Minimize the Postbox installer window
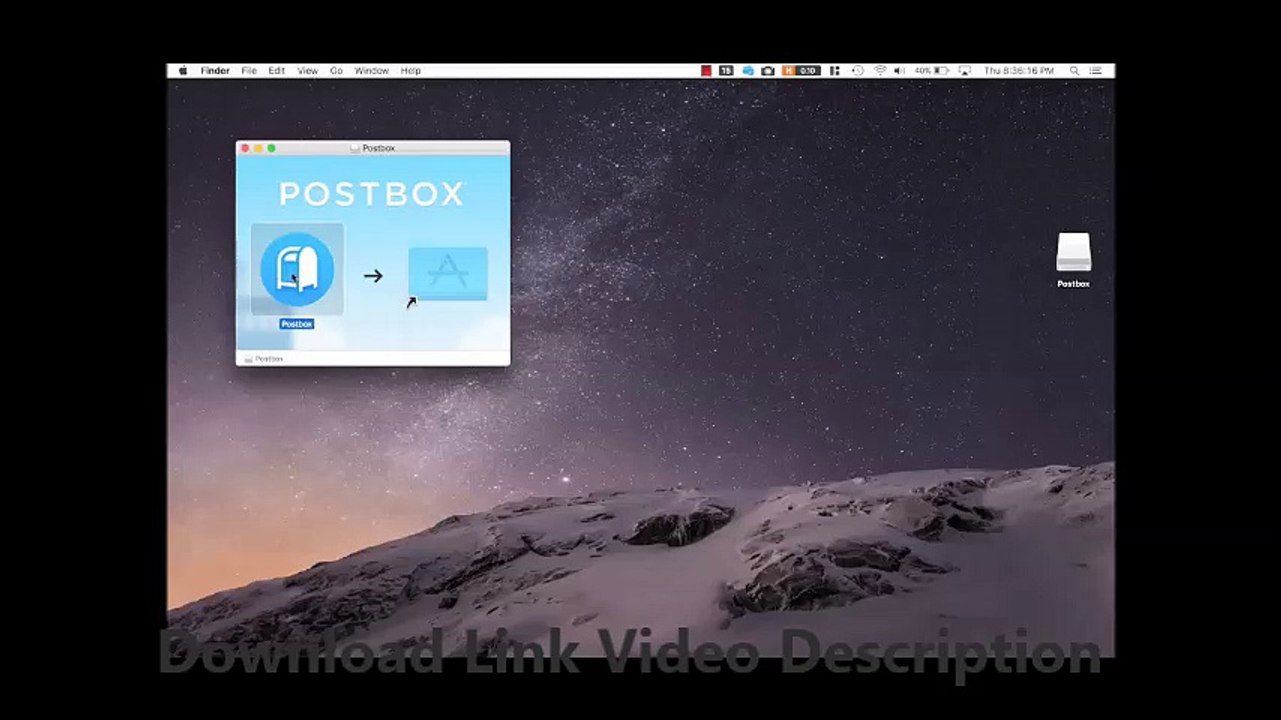 pyautogui.click(x=258, y=148)
